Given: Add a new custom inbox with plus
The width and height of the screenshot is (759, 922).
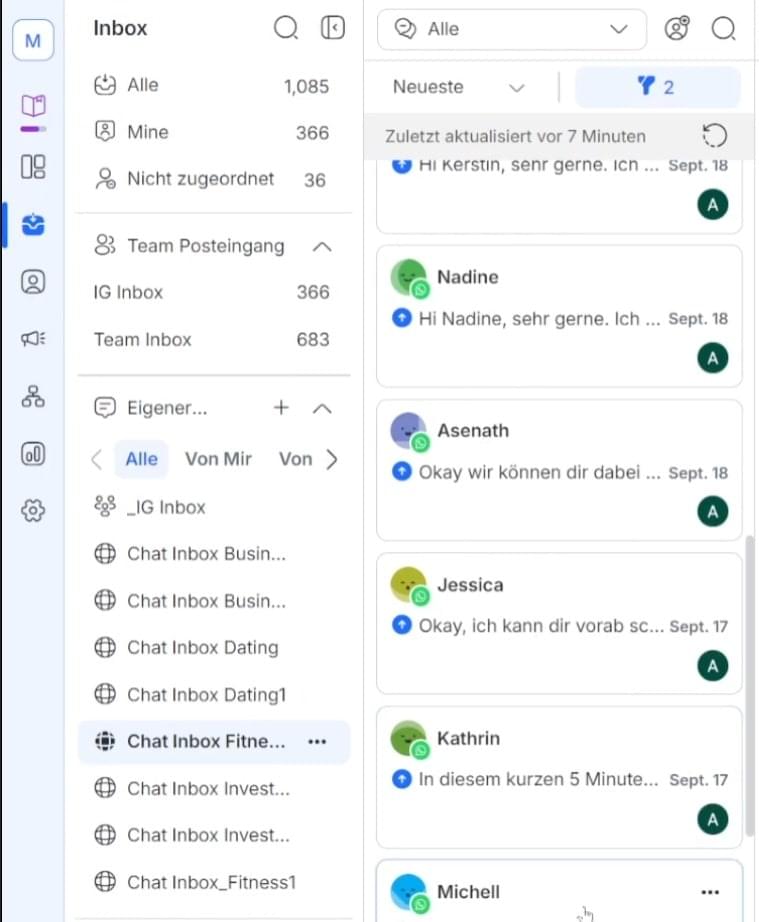Looking at the screenshot, I should [x=281, y=408].
